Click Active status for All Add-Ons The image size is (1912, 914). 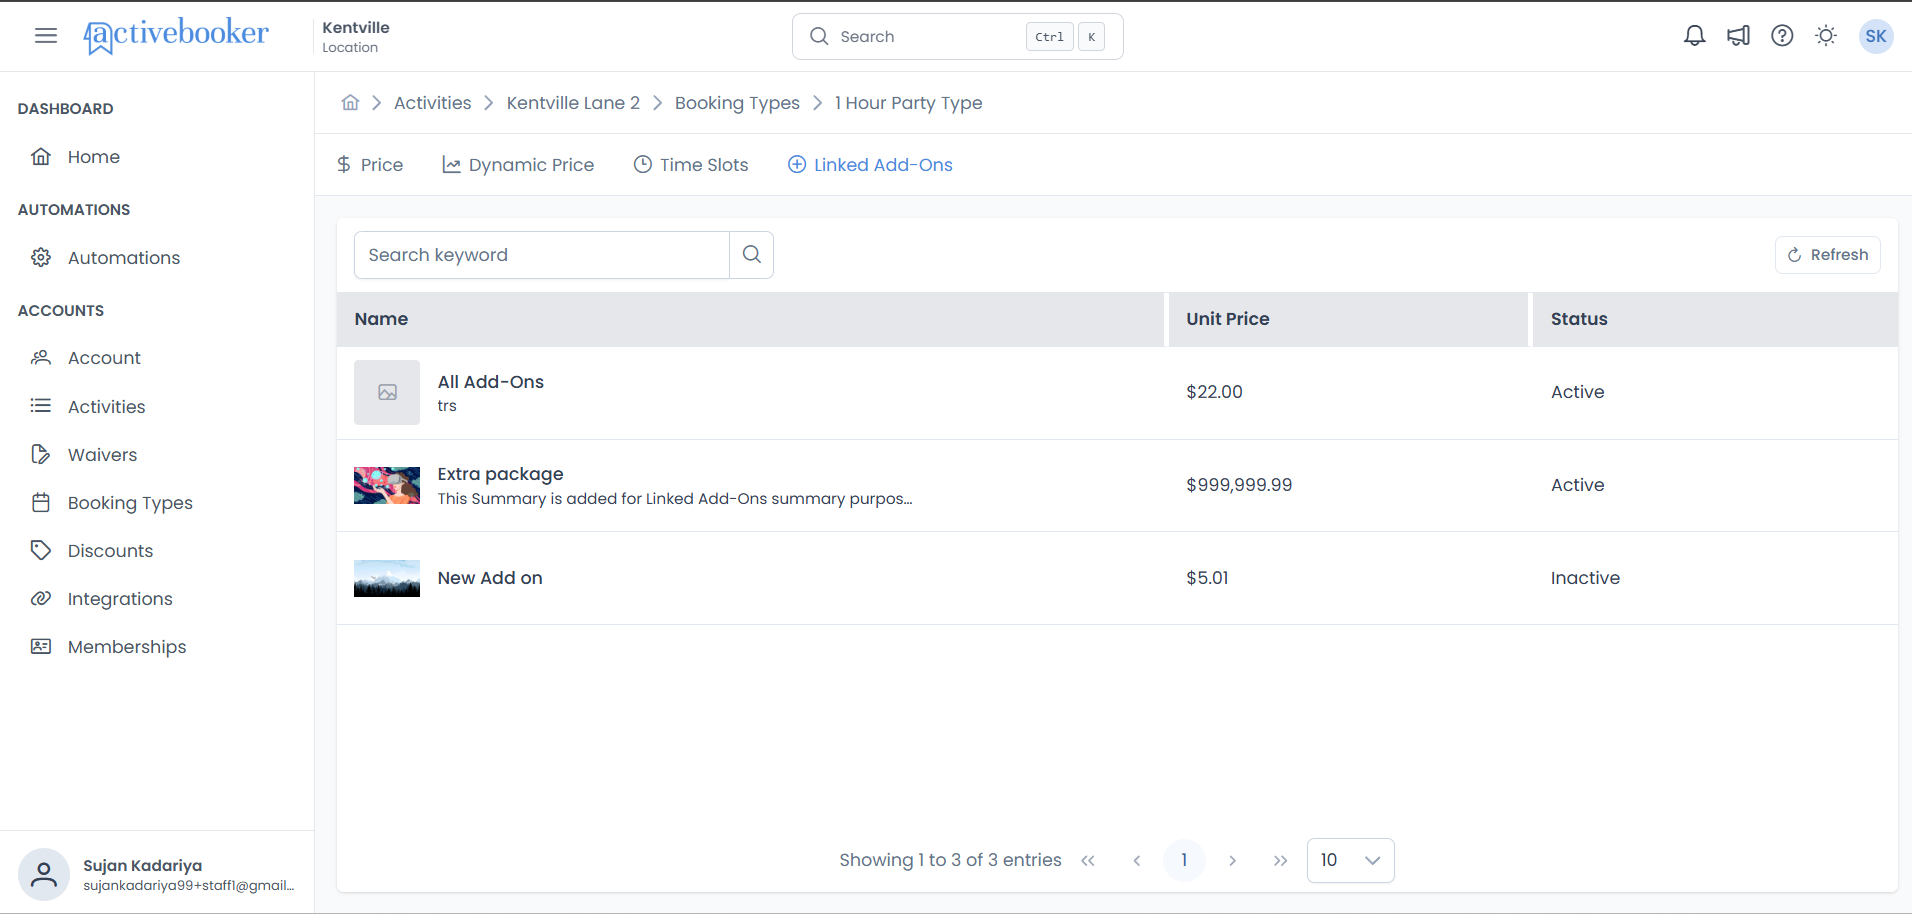[1577, 392]
